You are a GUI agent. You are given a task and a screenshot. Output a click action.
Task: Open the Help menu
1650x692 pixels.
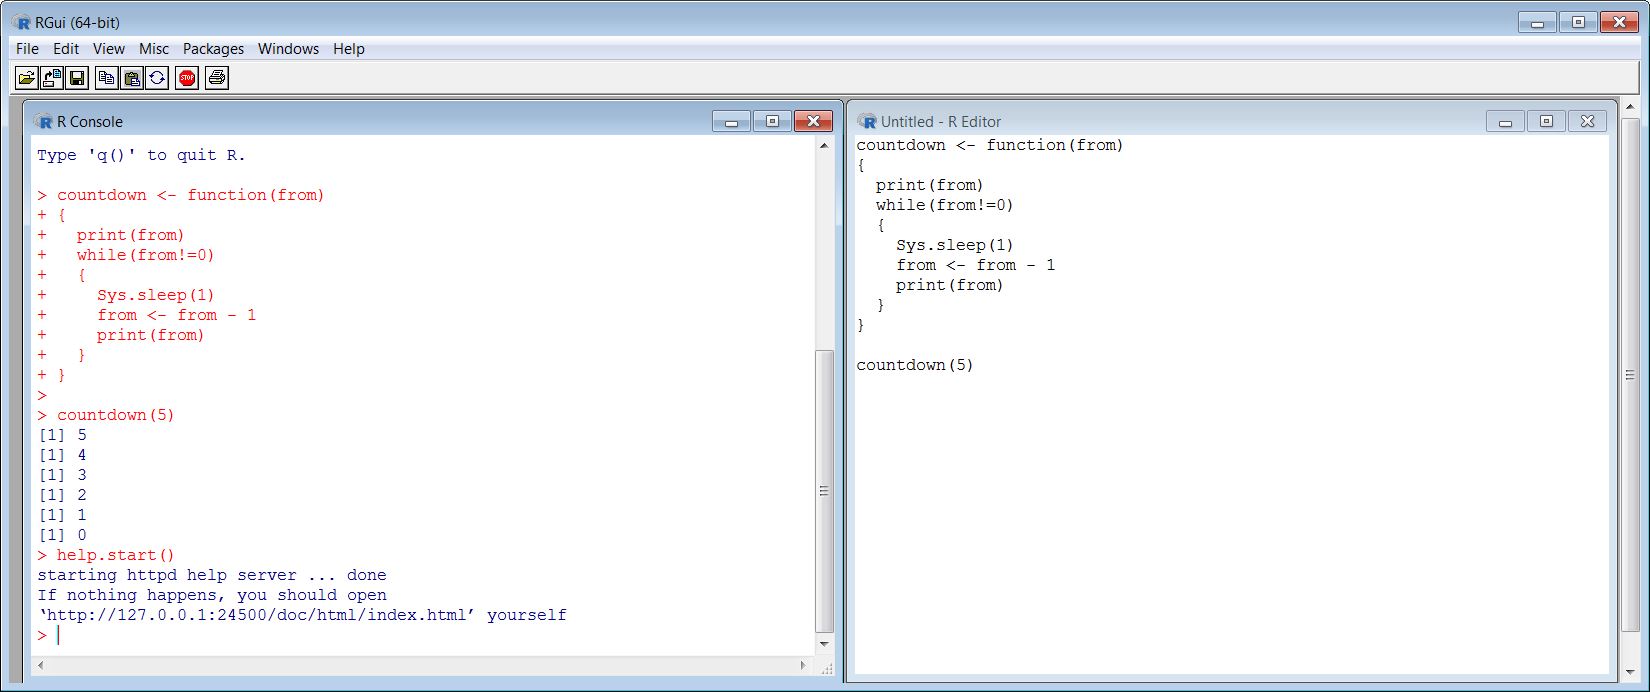click(x=349, y=49)
